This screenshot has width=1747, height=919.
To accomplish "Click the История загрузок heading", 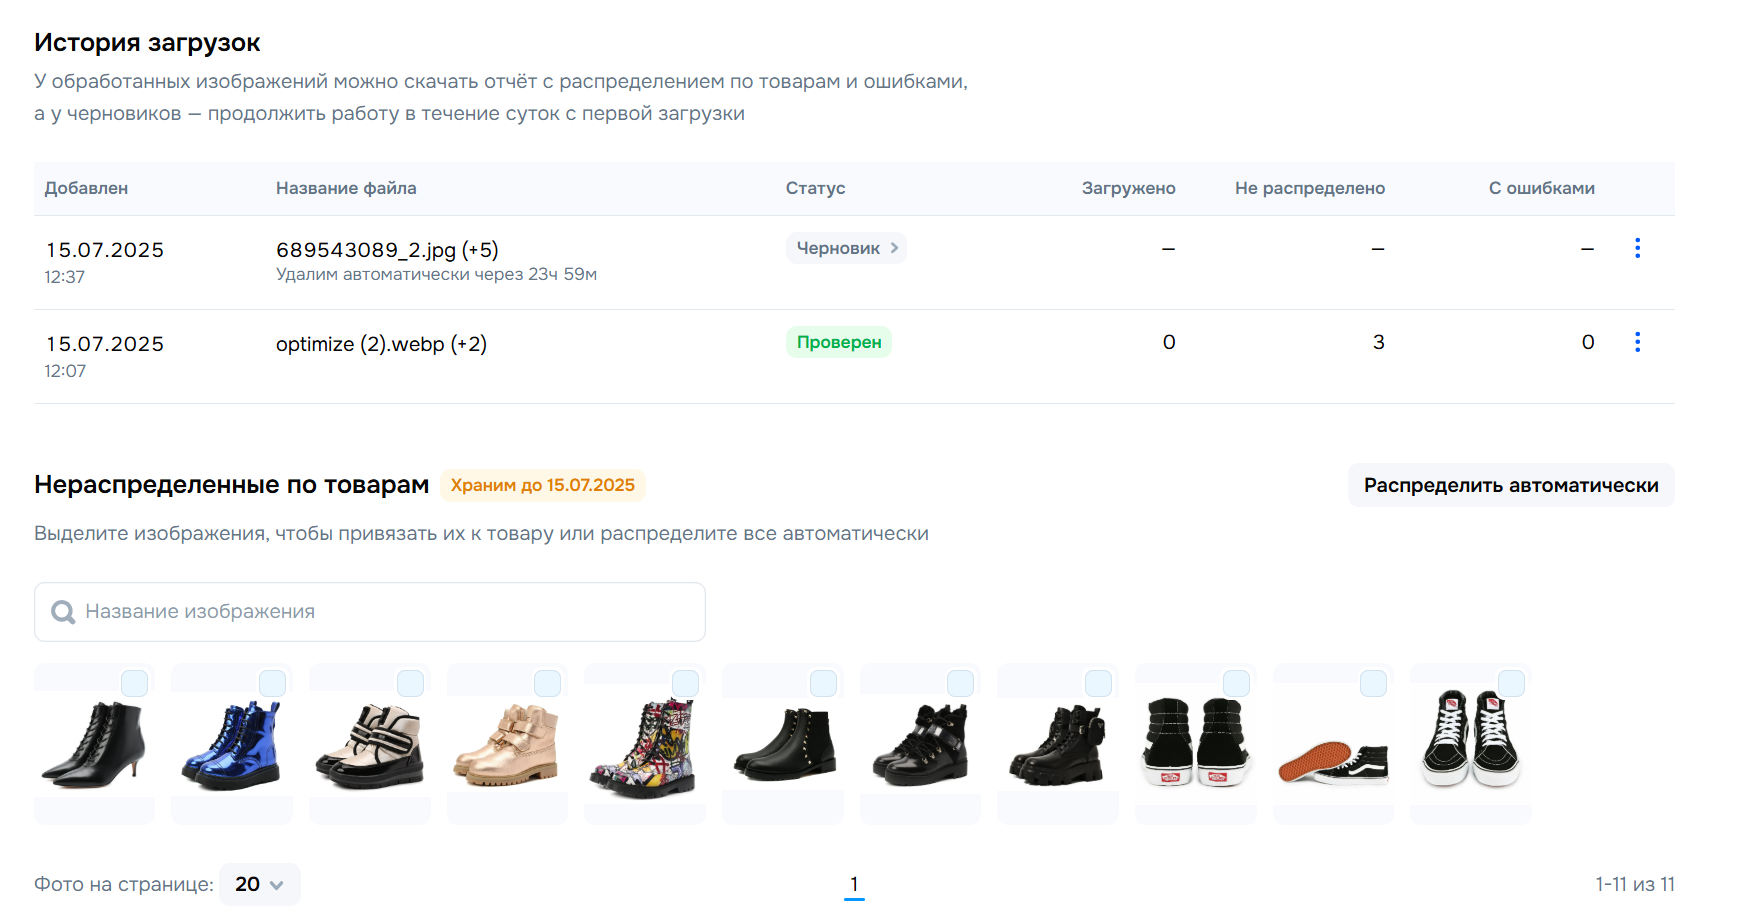I will tap(147, 43).
